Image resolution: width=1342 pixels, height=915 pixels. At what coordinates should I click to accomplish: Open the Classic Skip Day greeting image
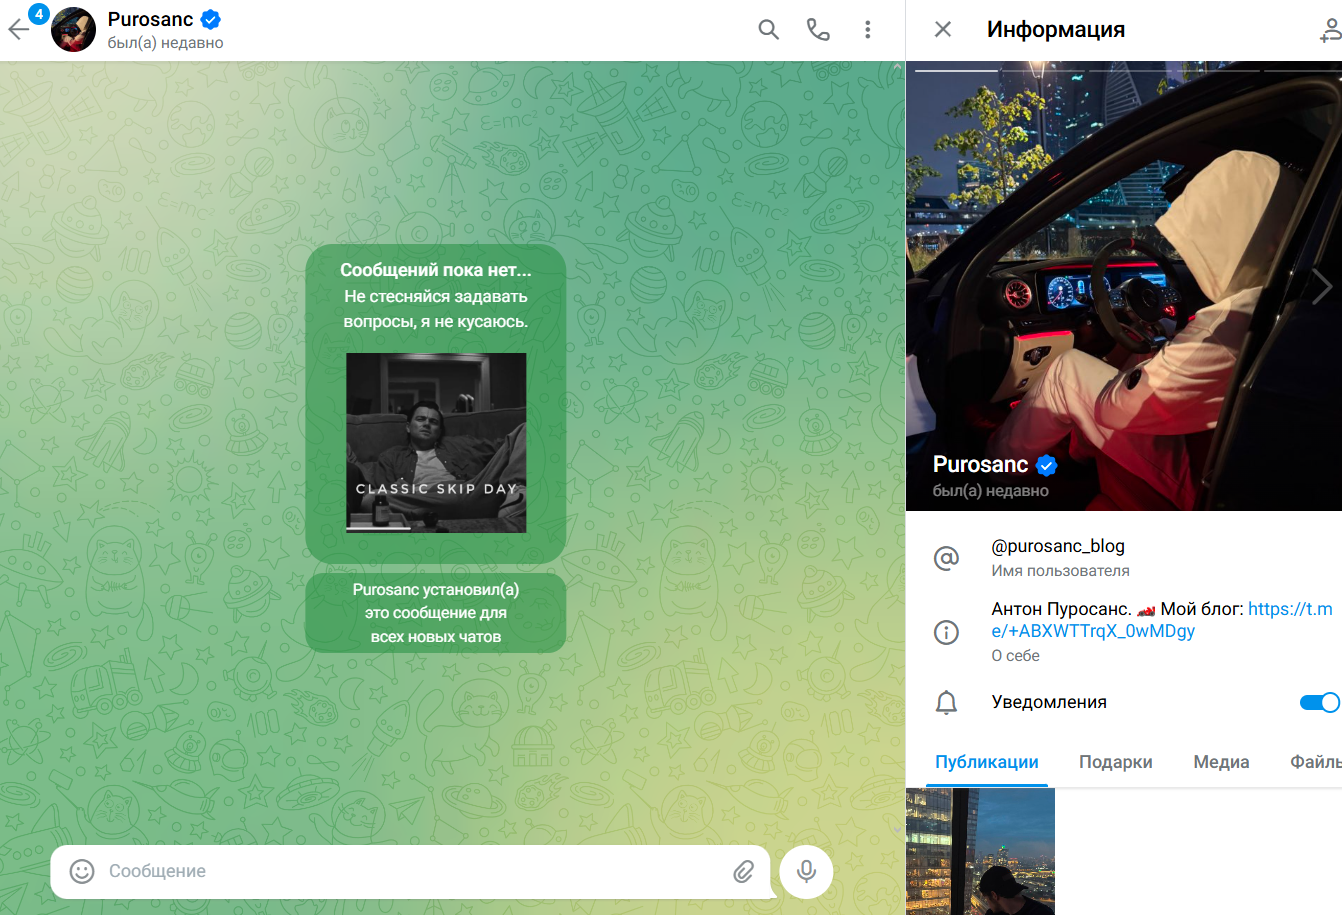(436, 442)
